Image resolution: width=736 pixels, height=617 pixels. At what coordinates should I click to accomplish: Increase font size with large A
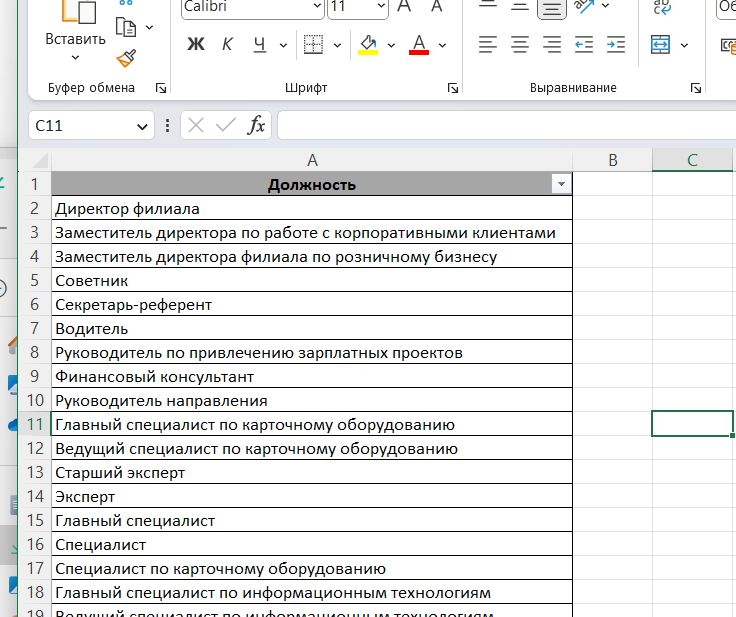click(404, 7)
